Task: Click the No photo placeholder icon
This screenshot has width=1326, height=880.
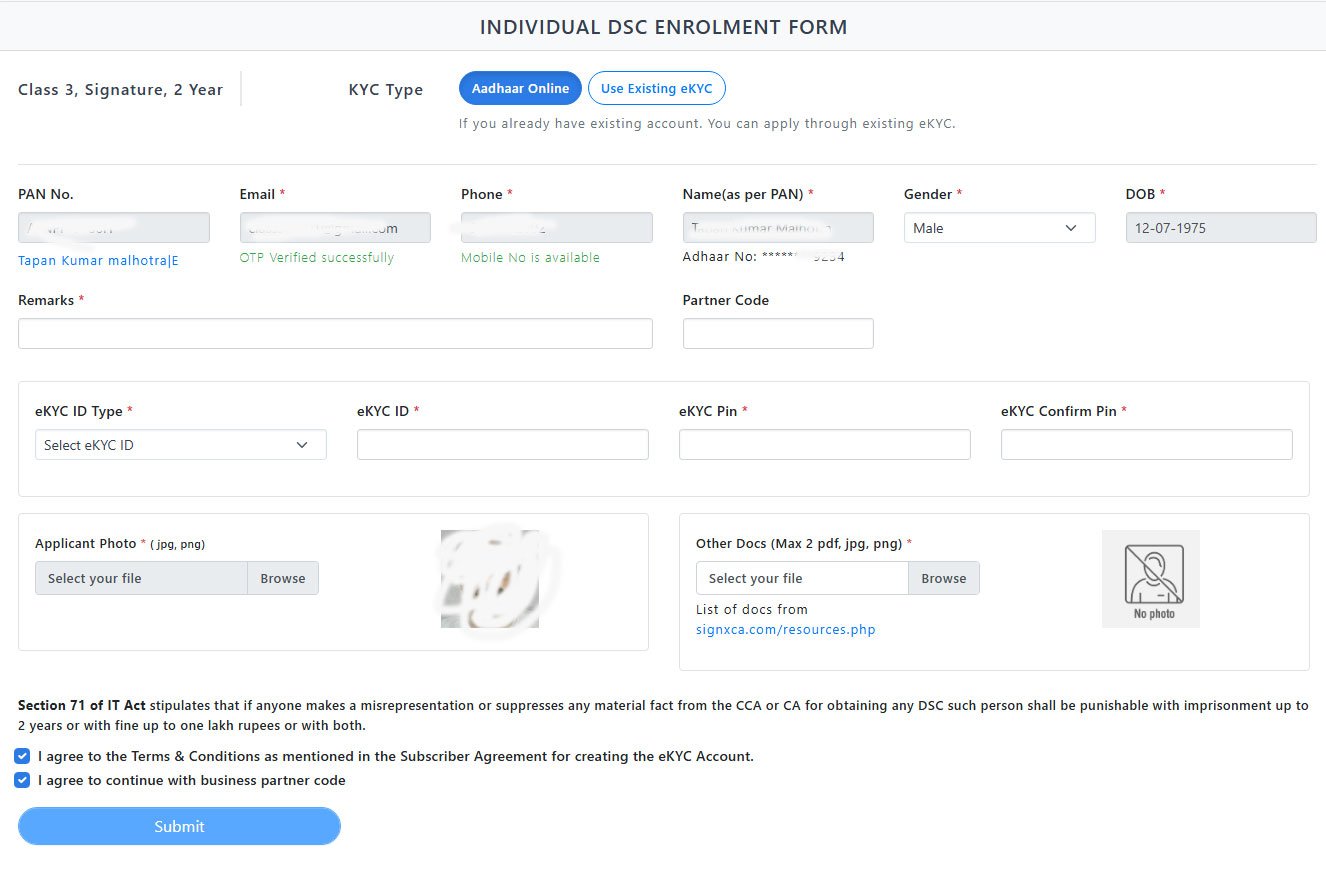Action: point(1150,578)
